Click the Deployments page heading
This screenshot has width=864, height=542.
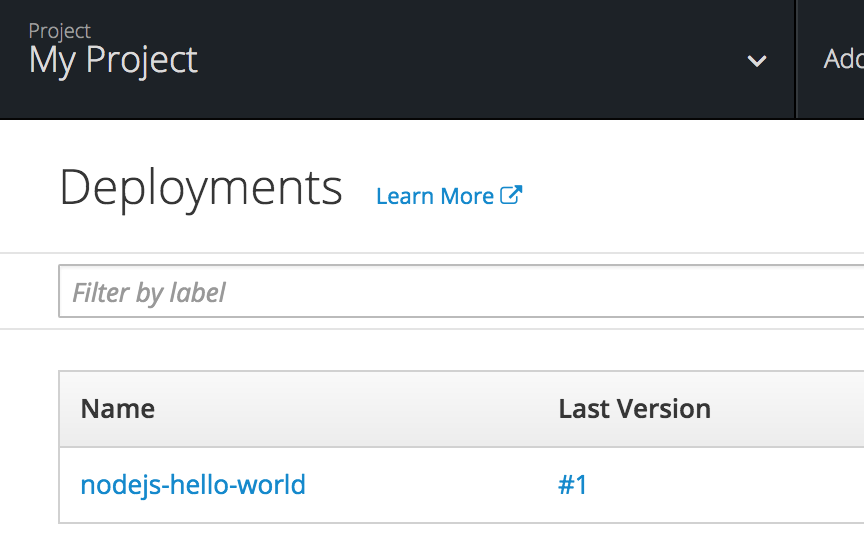(201, 188)
